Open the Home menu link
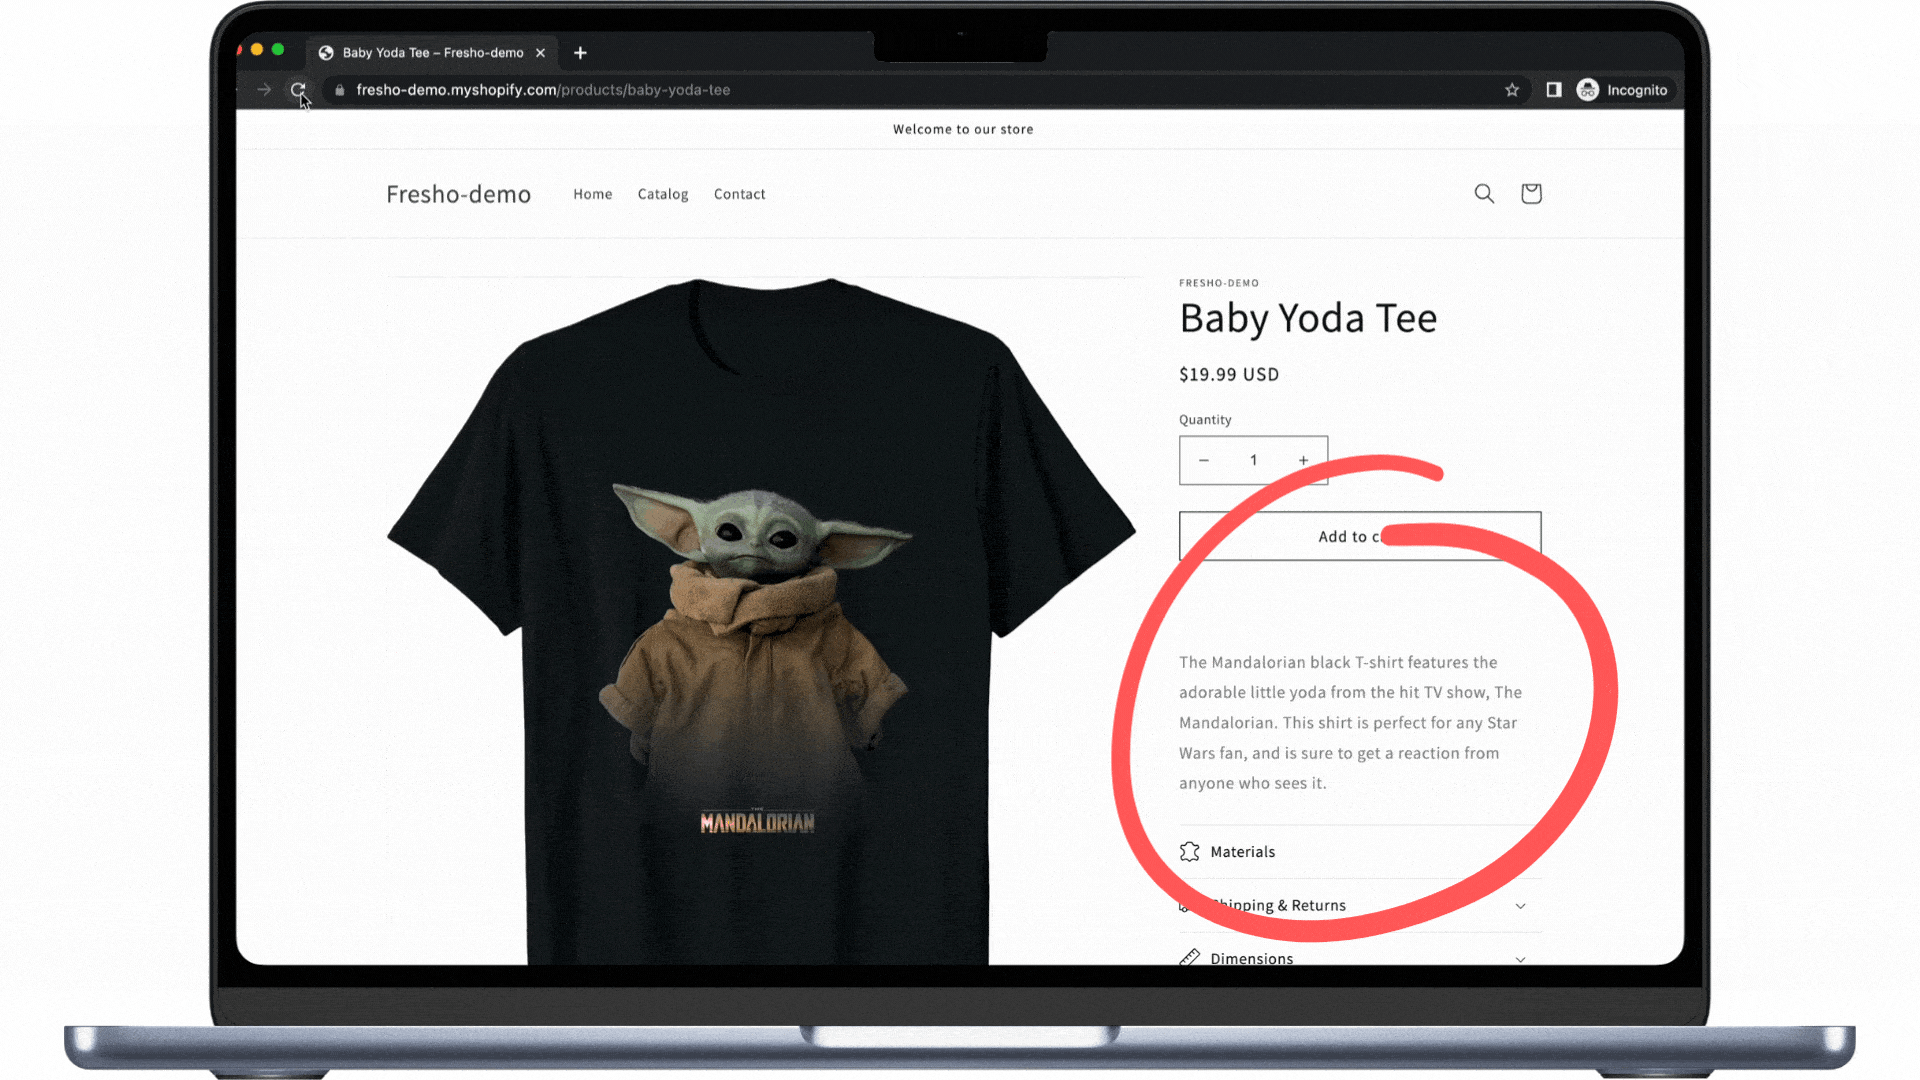Image resolution: width=1920 pixels, height=1080 pixels. [592, 194]
